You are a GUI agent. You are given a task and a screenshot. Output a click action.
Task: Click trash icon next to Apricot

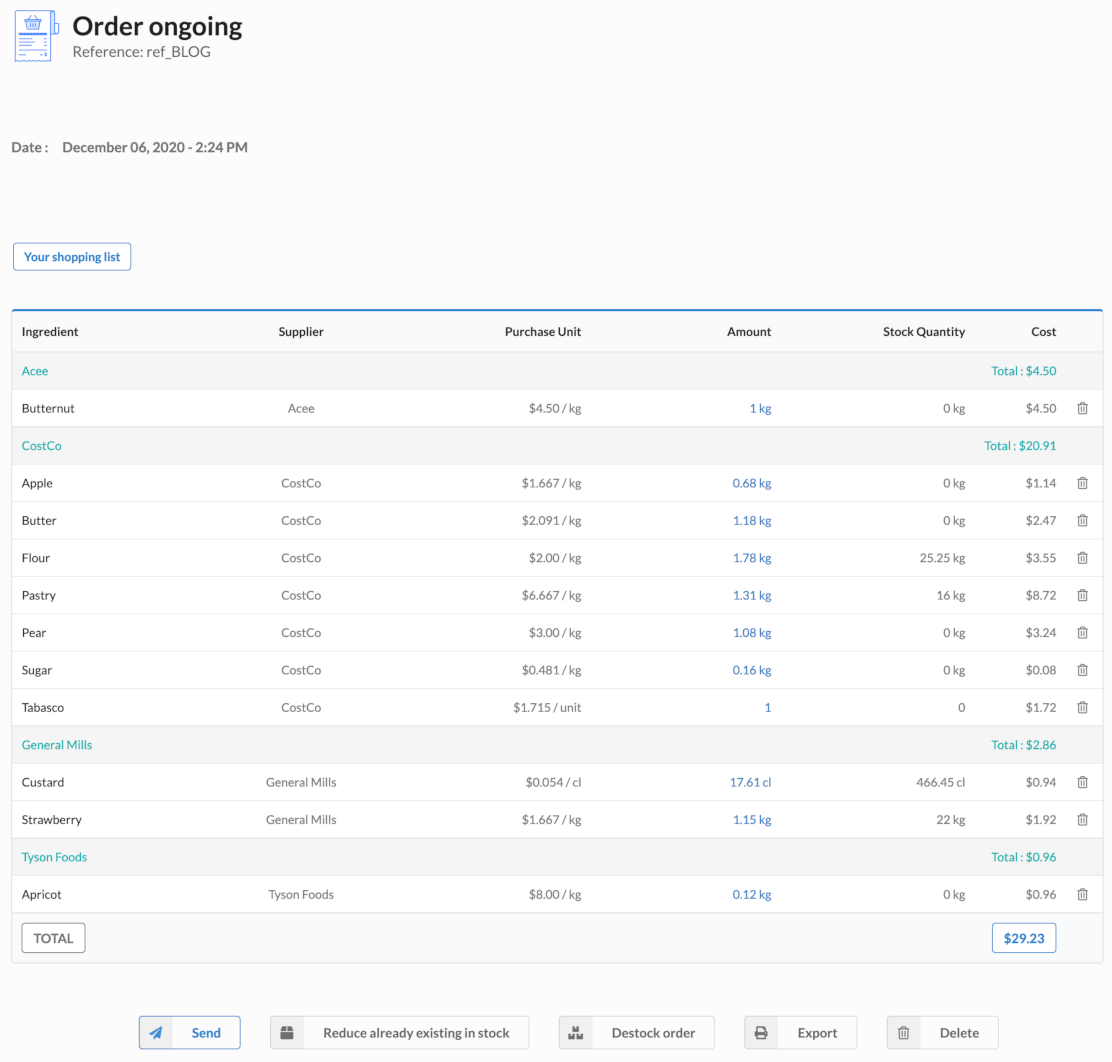[x=1082, y=894]
